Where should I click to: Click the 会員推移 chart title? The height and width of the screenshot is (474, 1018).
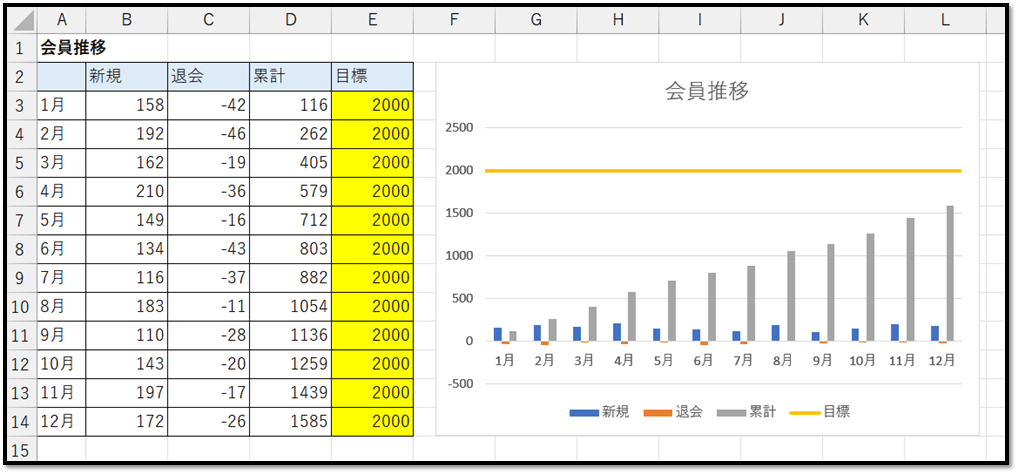[707, 91]
